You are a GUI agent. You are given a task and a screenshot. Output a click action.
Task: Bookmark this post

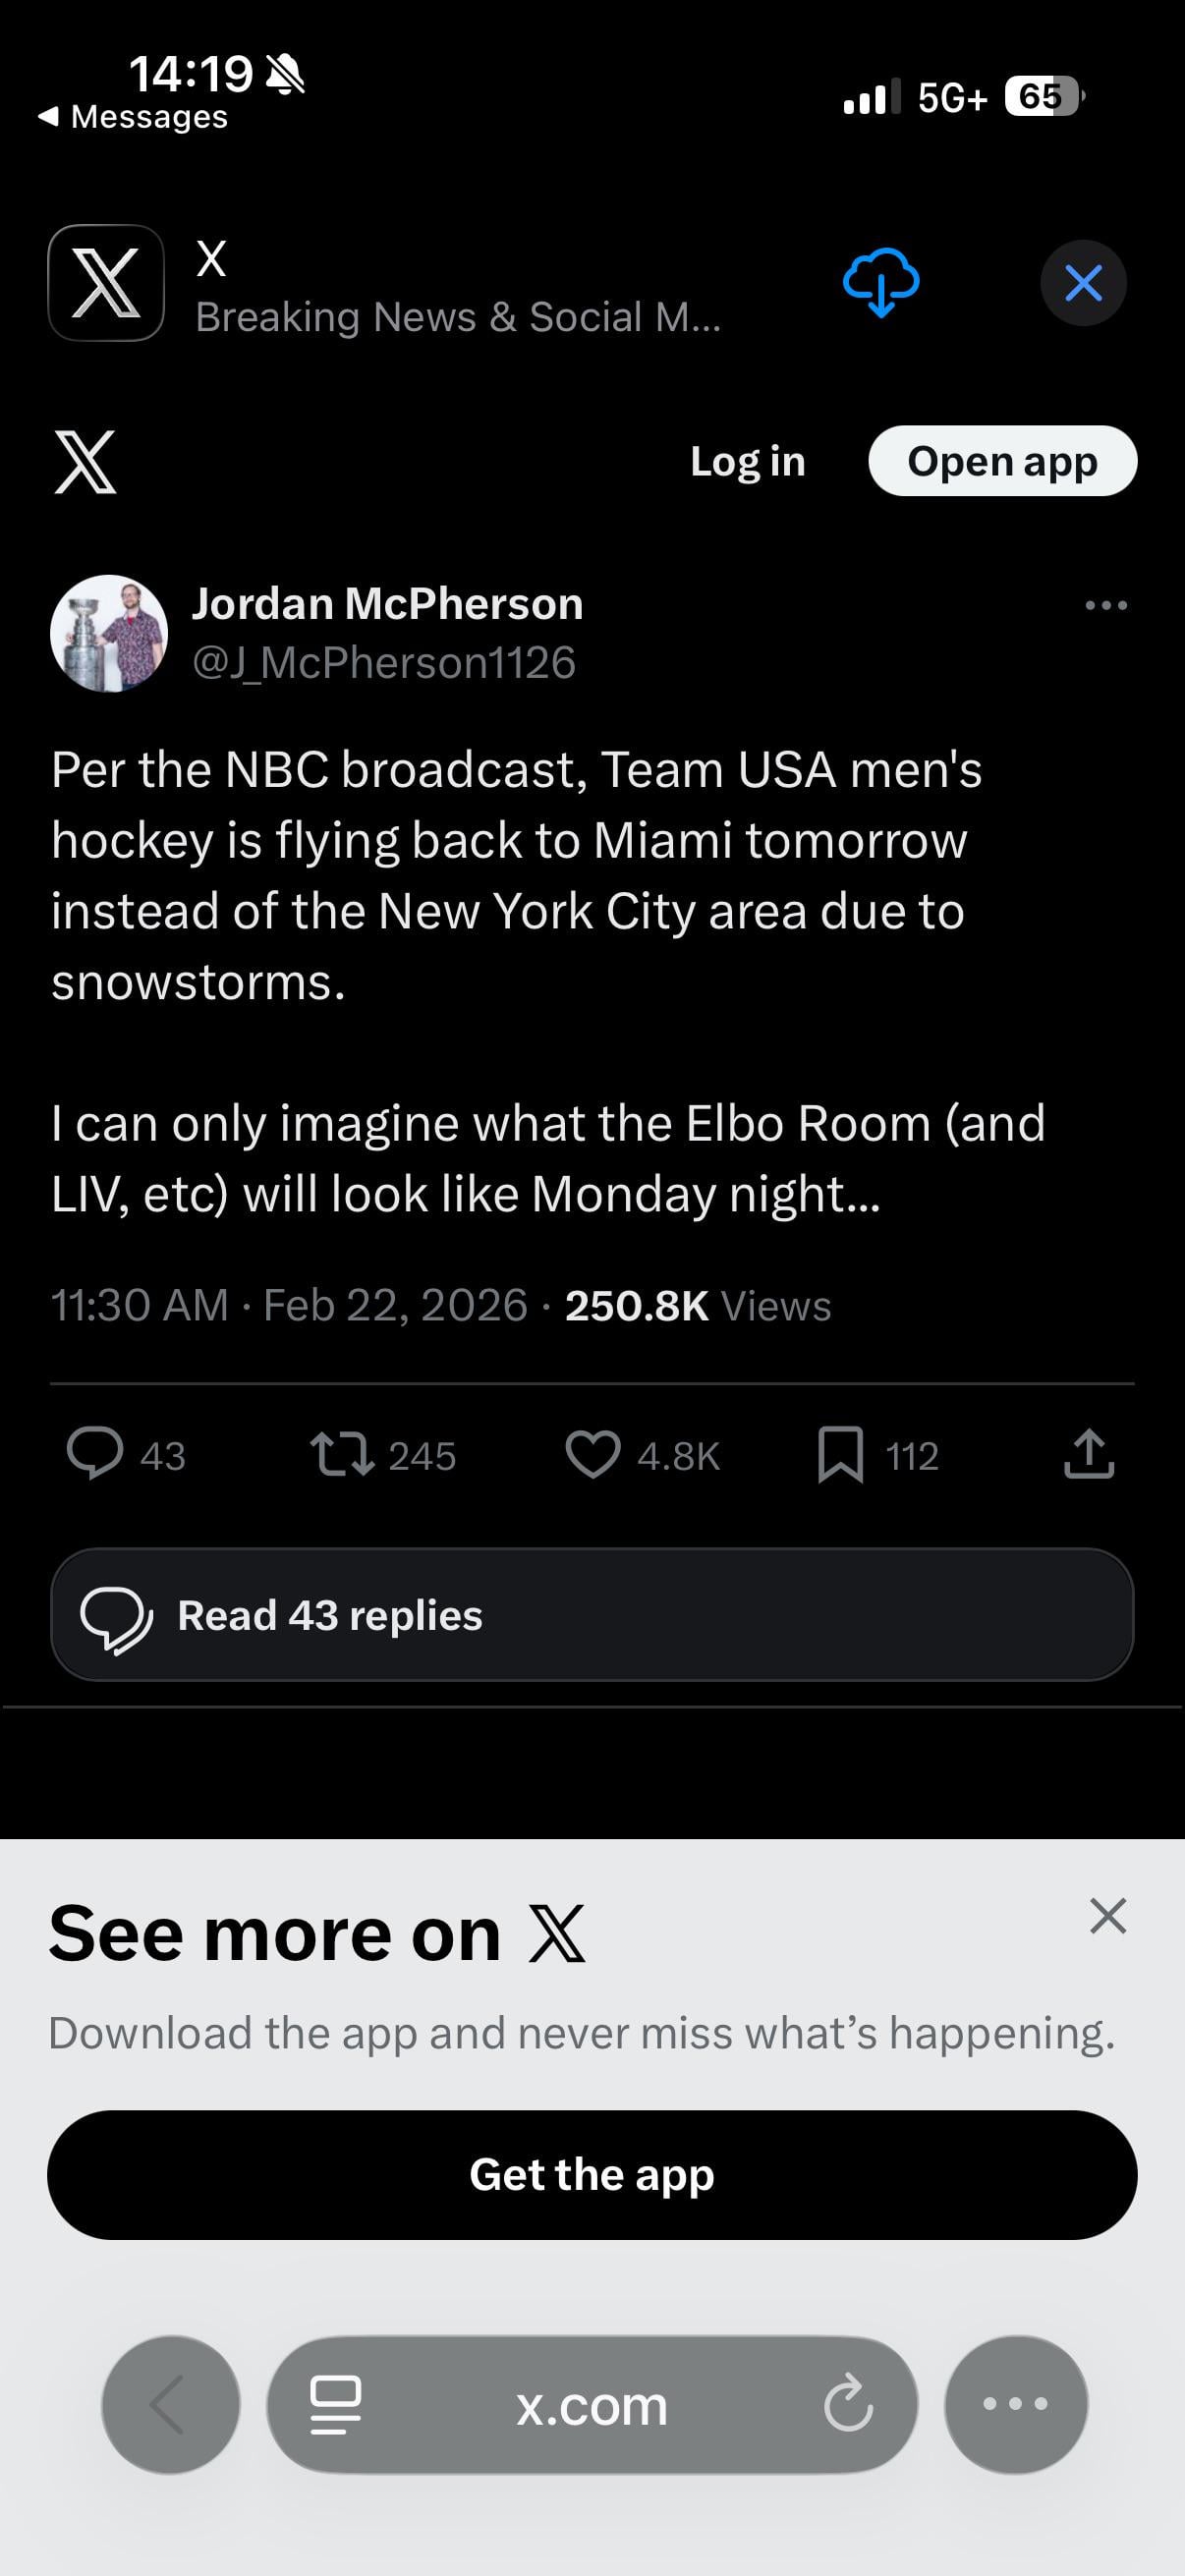pyautogui.click(x=840, y=1454)
